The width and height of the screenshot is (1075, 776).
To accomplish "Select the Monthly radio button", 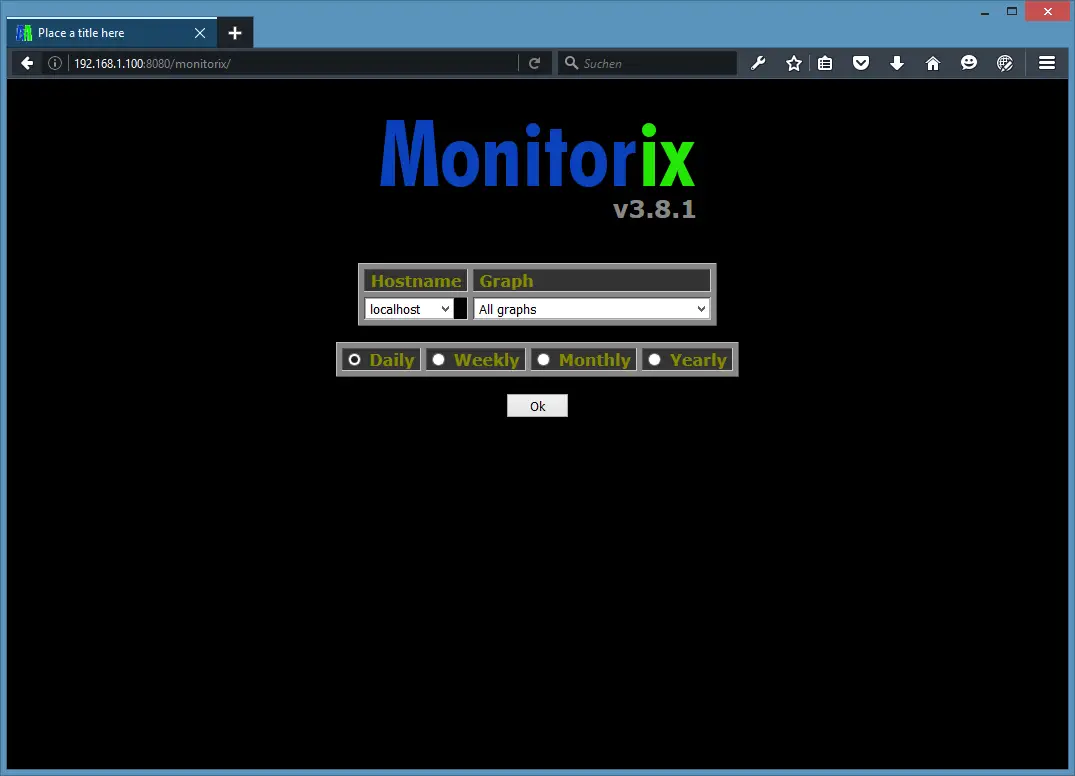I will coord(544,359).
